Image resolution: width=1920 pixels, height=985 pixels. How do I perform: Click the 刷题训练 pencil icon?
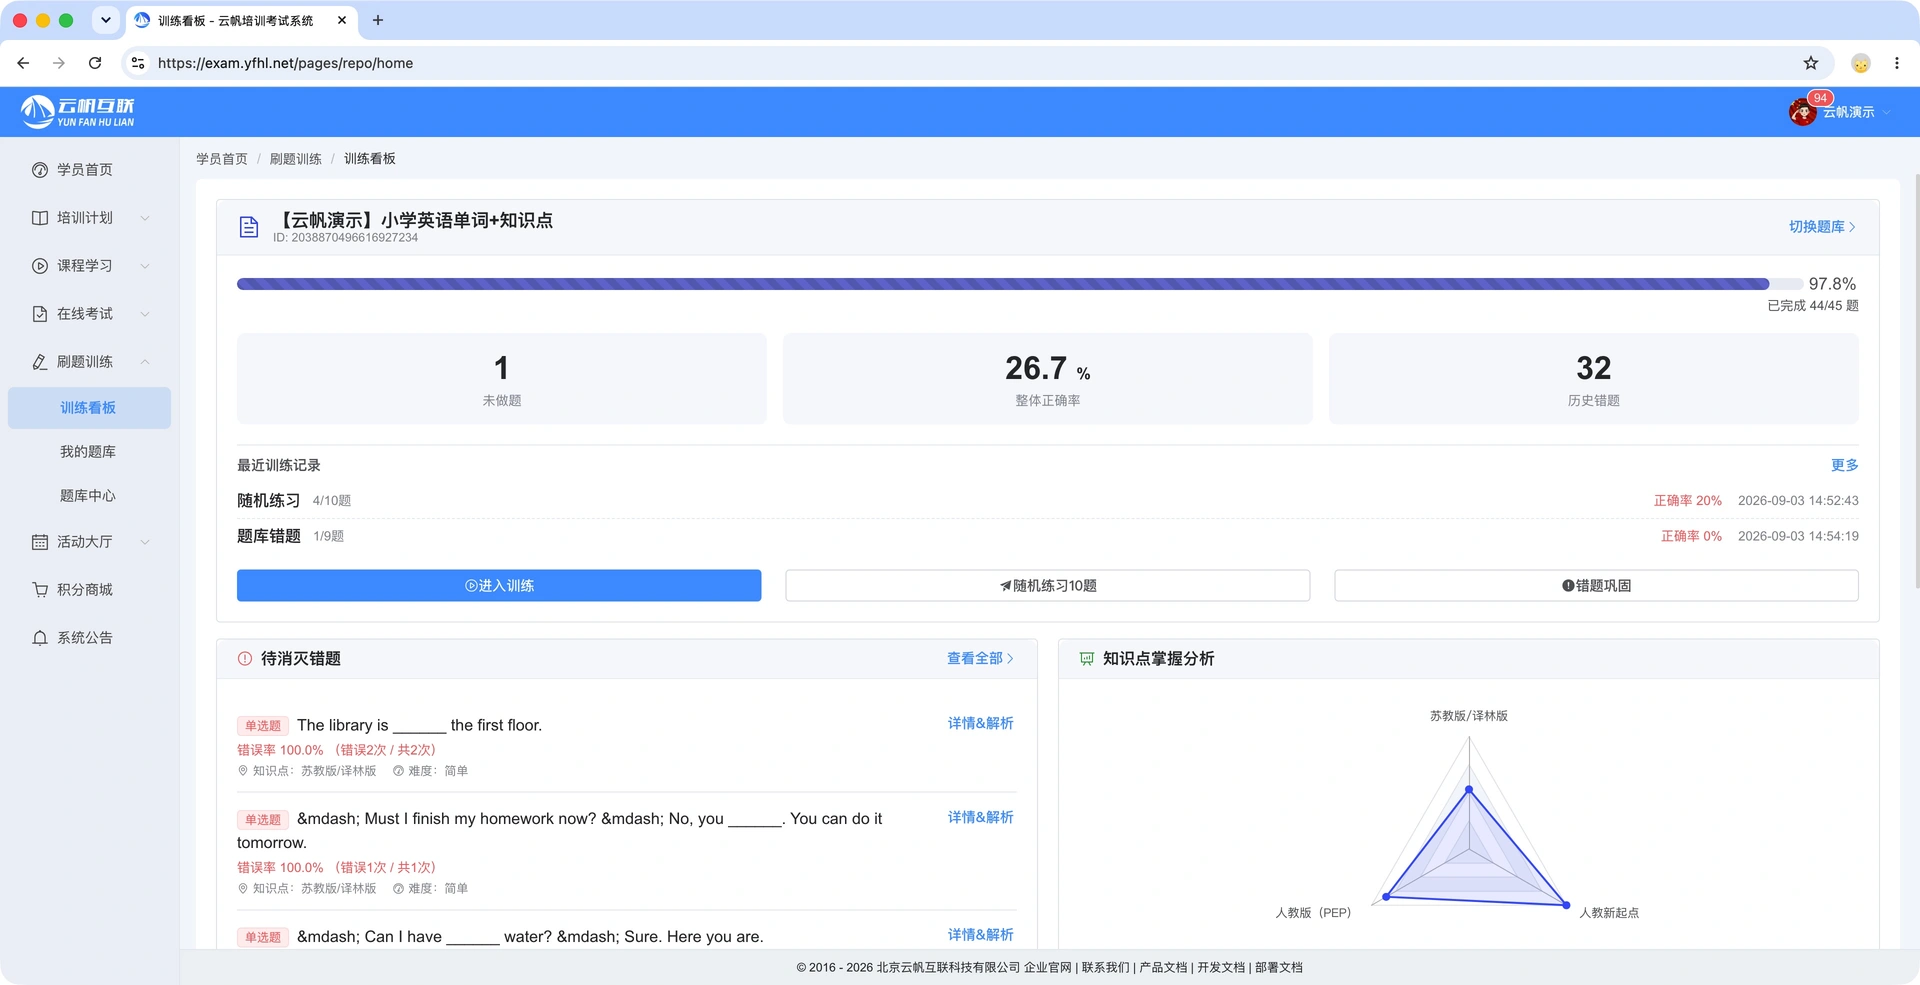40,362
